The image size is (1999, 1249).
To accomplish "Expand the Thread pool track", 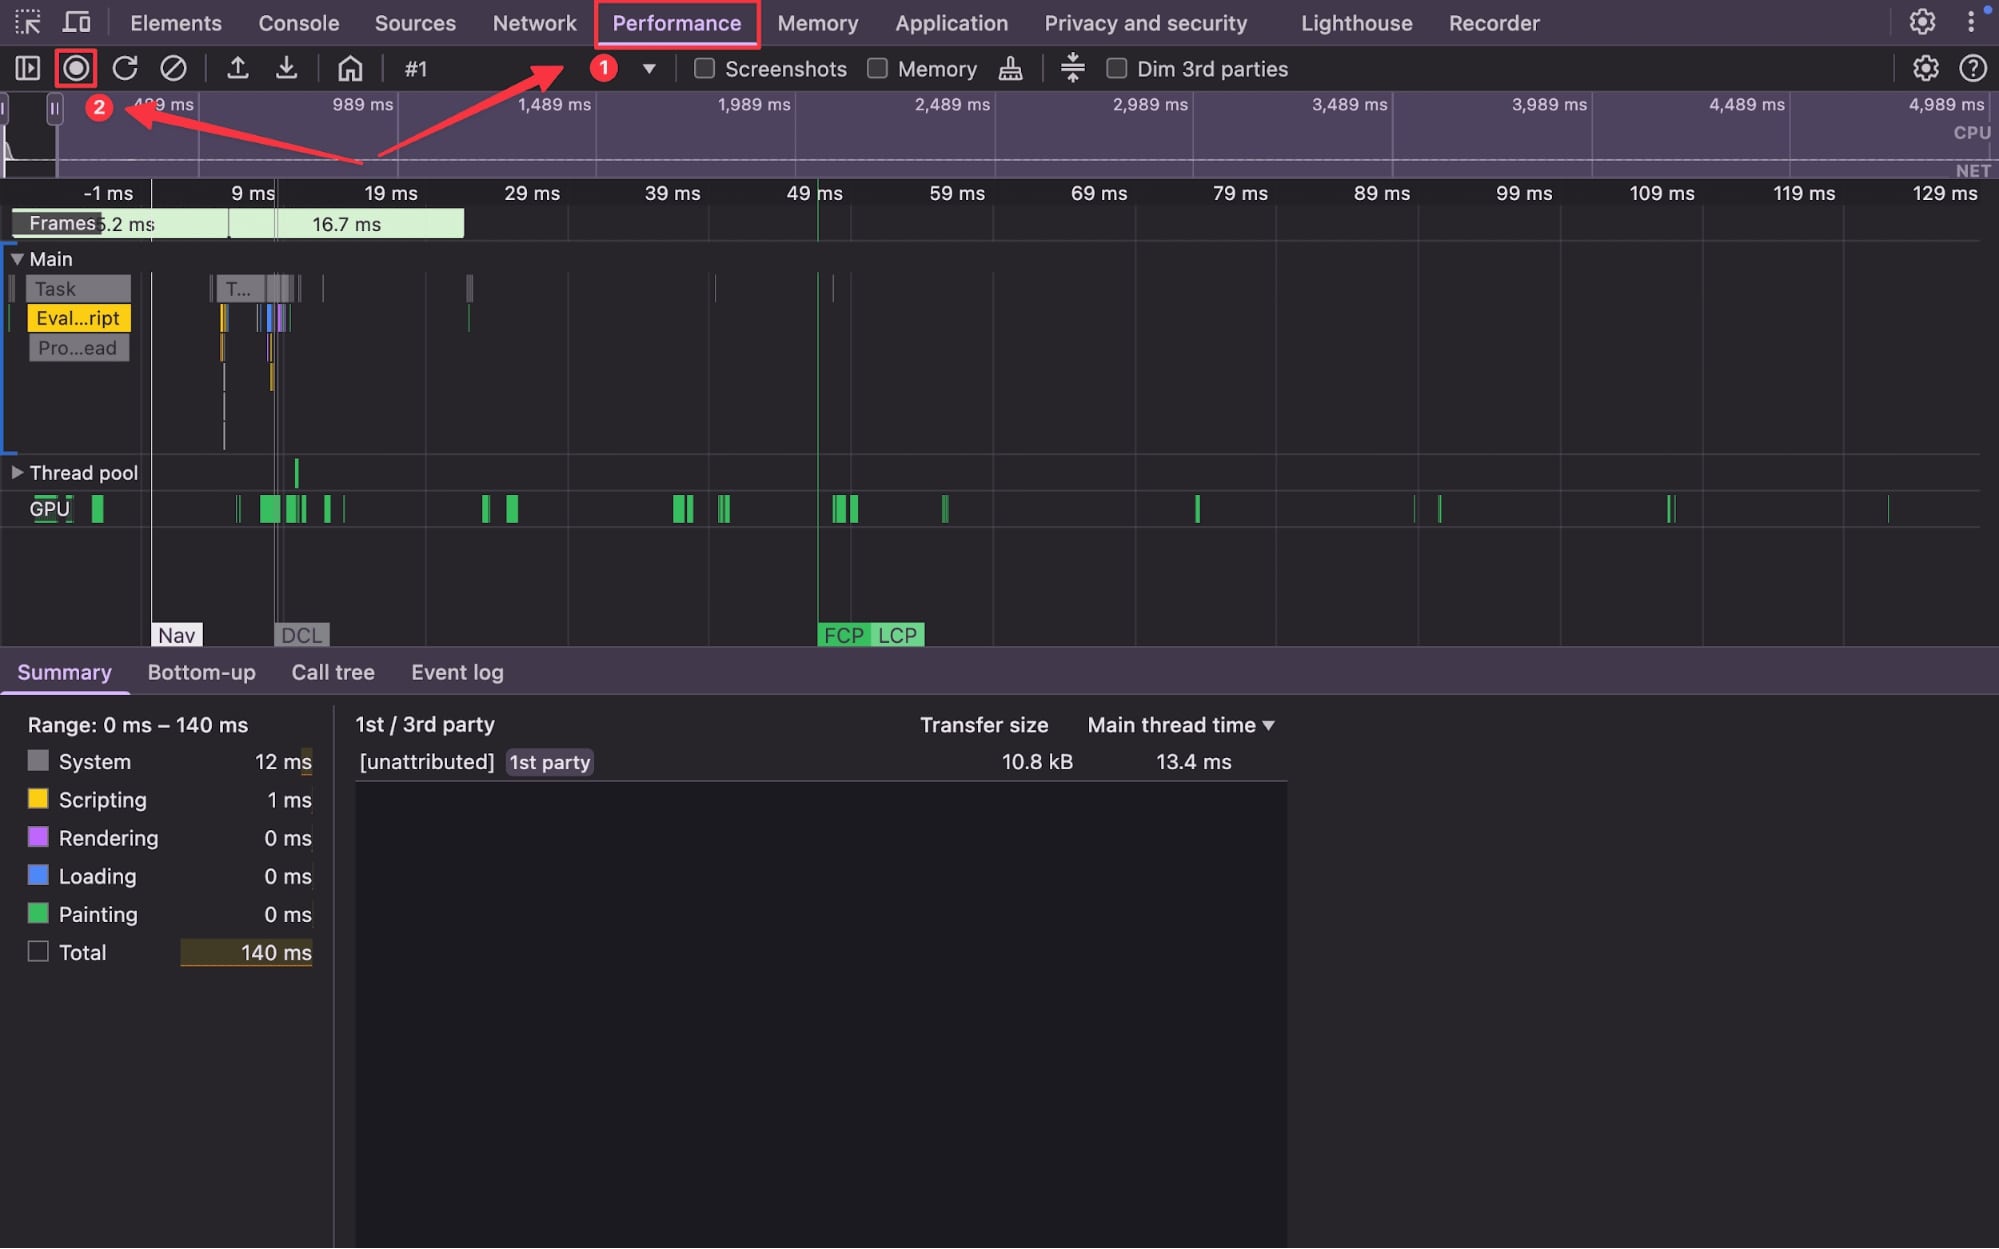I will pyautogui.click(x=16, y=472).
